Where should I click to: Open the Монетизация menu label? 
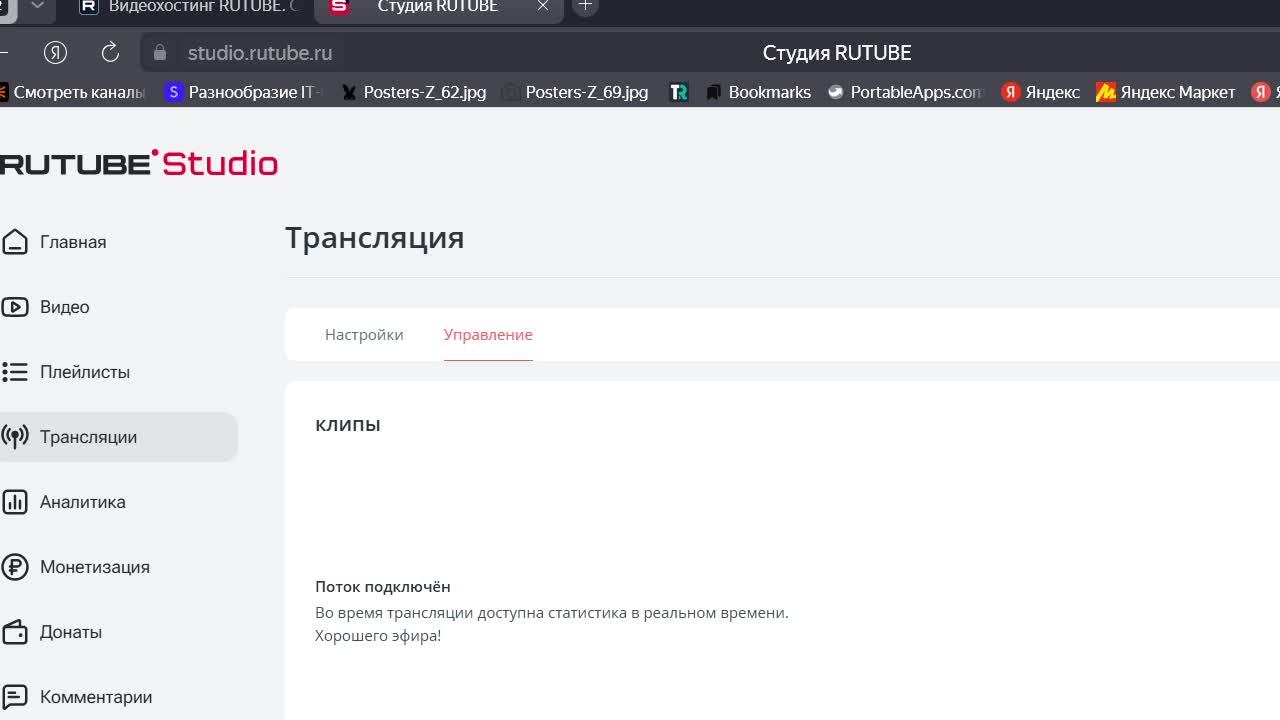tap(95, 567)
